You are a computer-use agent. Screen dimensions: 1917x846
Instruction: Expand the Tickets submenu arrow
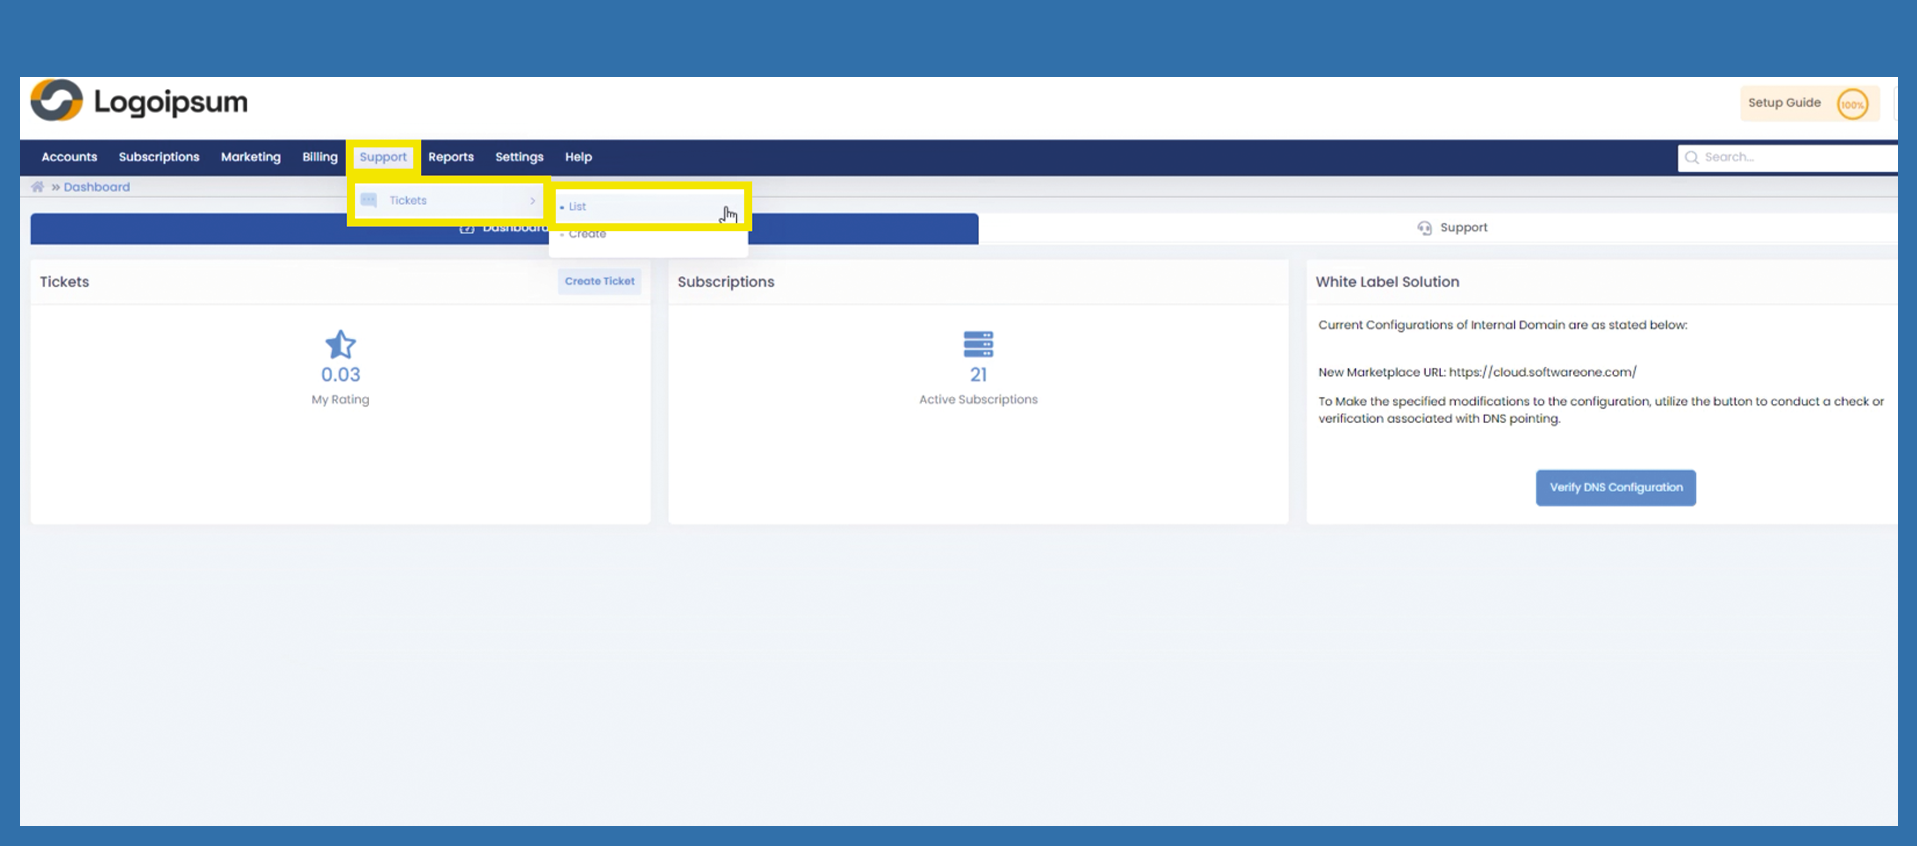pos(533,201)
